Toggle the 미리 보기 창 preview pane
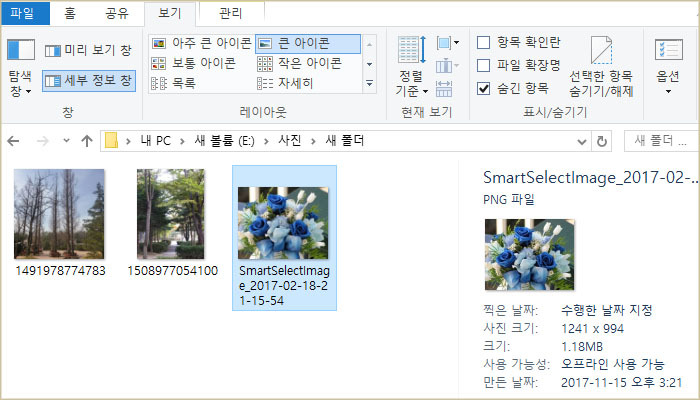Image resolution: width=700 pixels, height=400 pixels. tap(88, 50)
